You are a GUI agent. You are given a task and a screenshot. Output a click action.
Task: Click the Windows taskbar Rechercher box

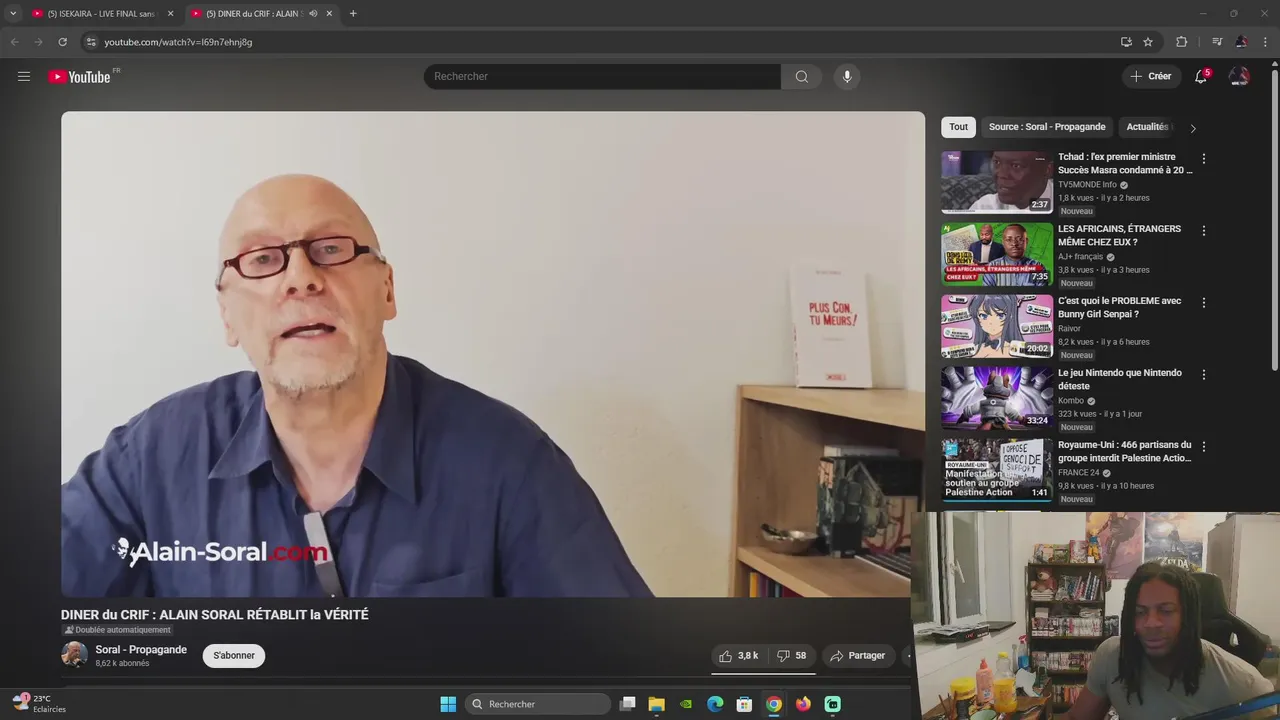[x=539, y=704]
